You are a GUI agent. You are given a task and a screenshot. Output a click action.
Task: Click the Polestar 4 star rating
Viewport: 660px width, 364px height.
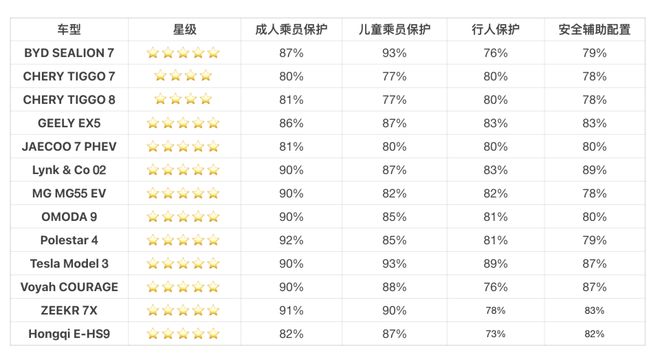183,240
